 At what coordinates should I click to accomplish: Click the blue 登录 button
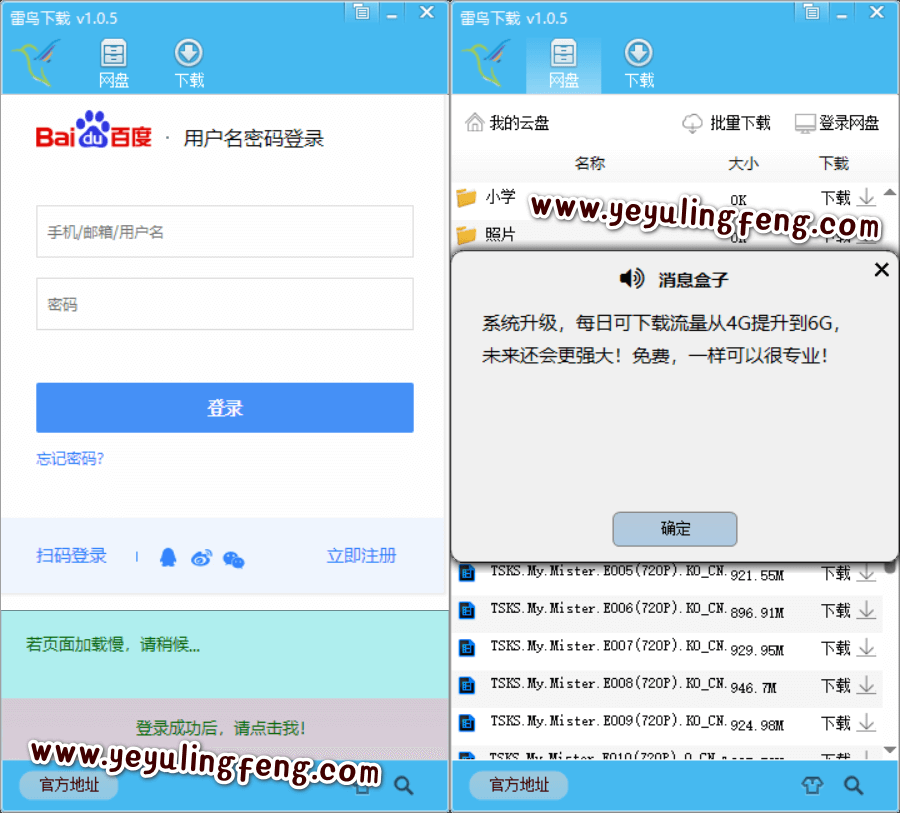pos(225,407)
